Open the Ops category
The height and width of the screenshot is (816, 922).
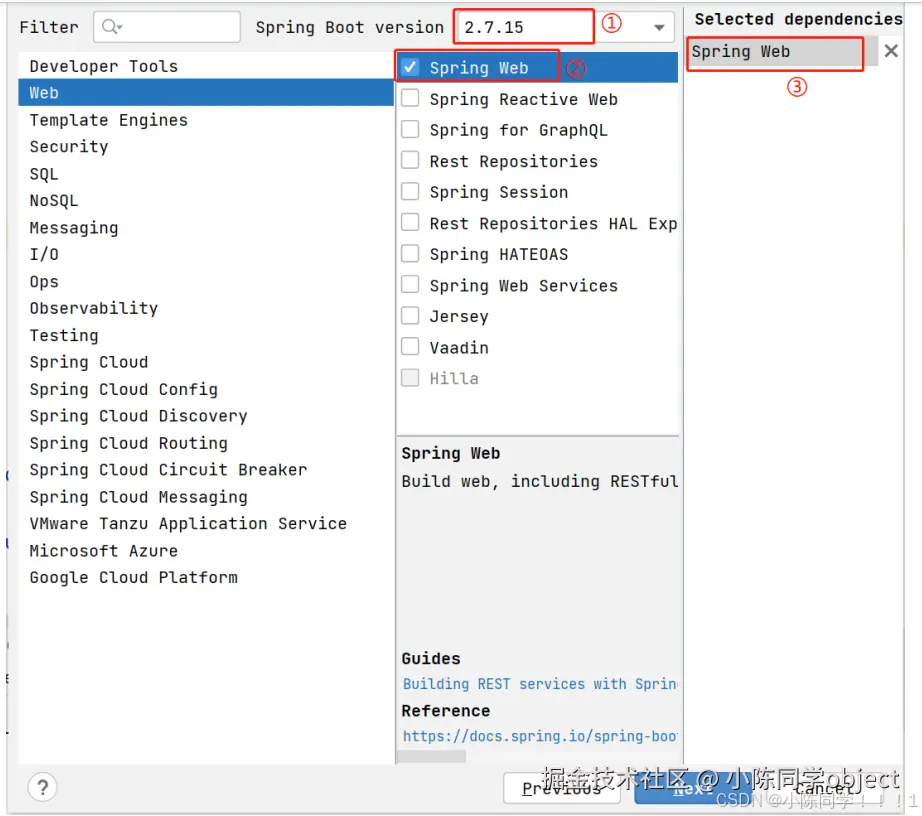pos(206,282)
